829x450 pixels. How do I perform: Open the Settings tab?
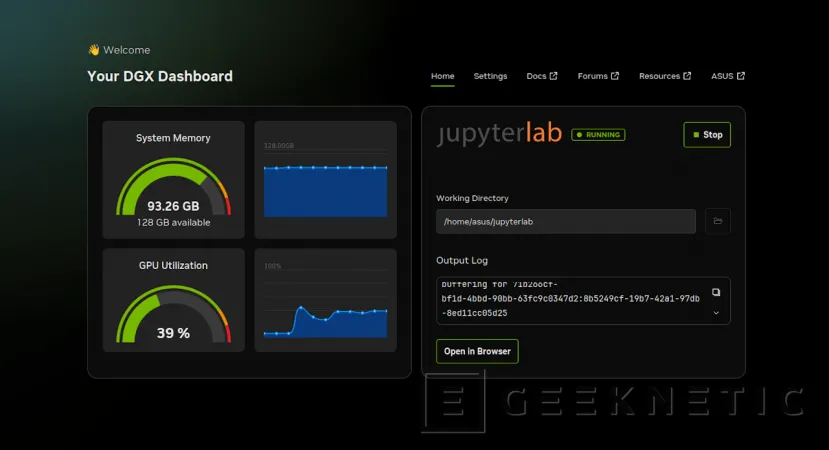[490, 76]
